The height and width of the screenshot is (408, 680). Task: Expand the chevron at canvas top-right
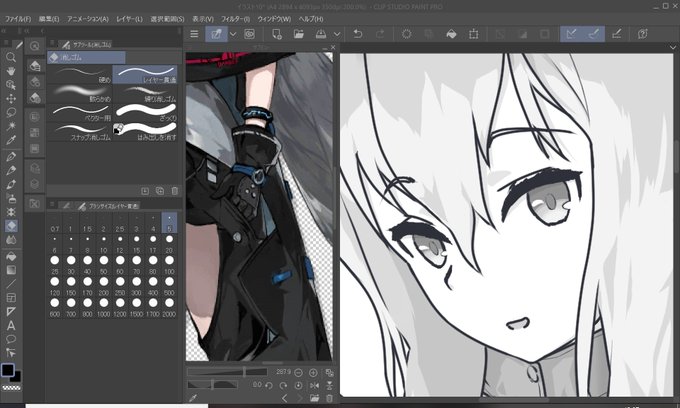[x=673, y=47]
